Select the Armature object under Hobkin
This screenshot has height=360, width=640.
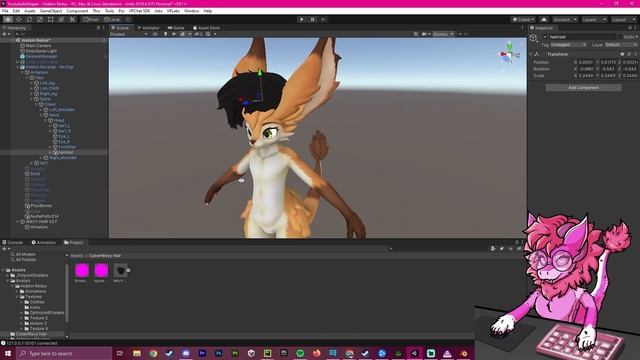(x=39, y=72)
